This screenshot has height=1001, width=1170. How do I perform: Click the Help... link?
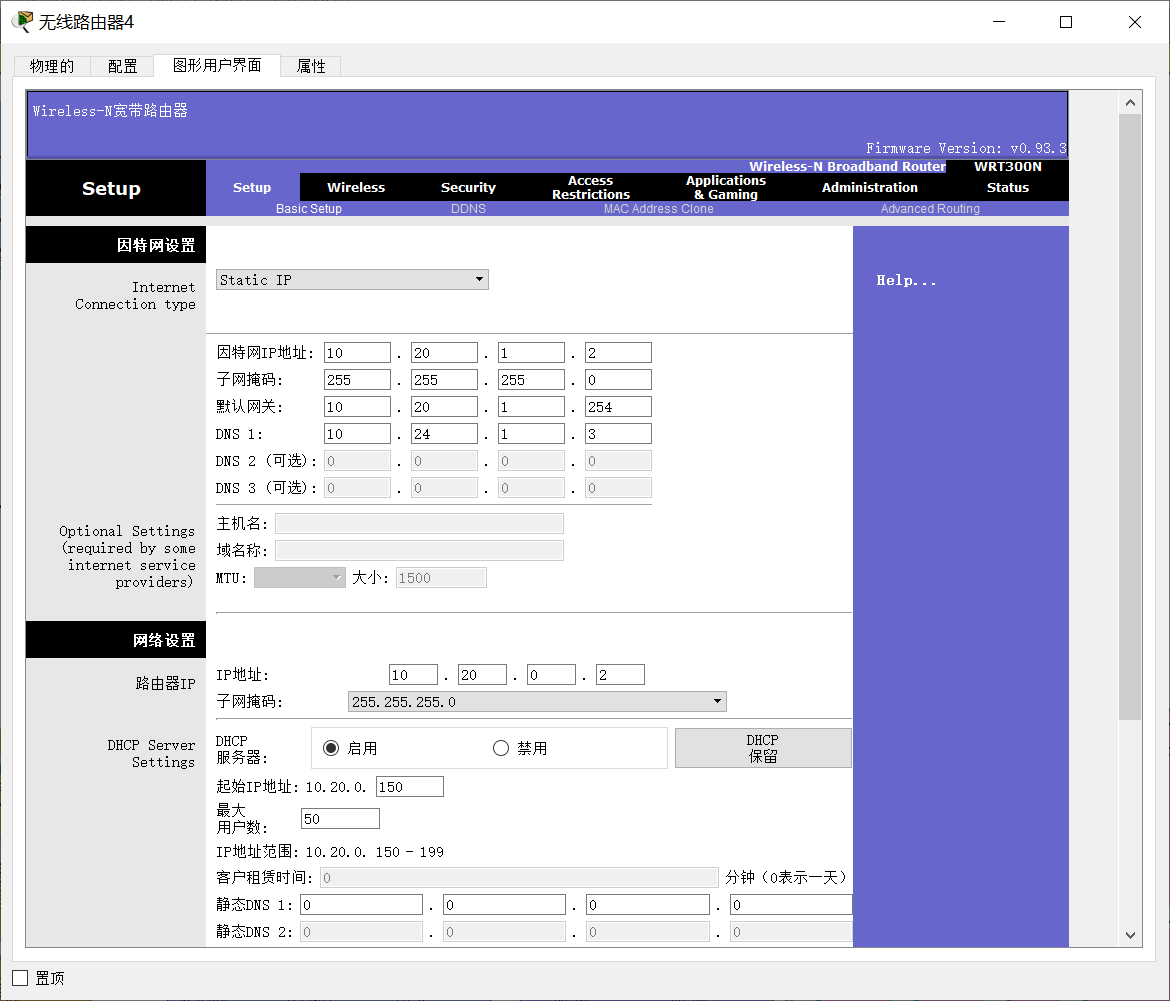[x=906, y=280]
